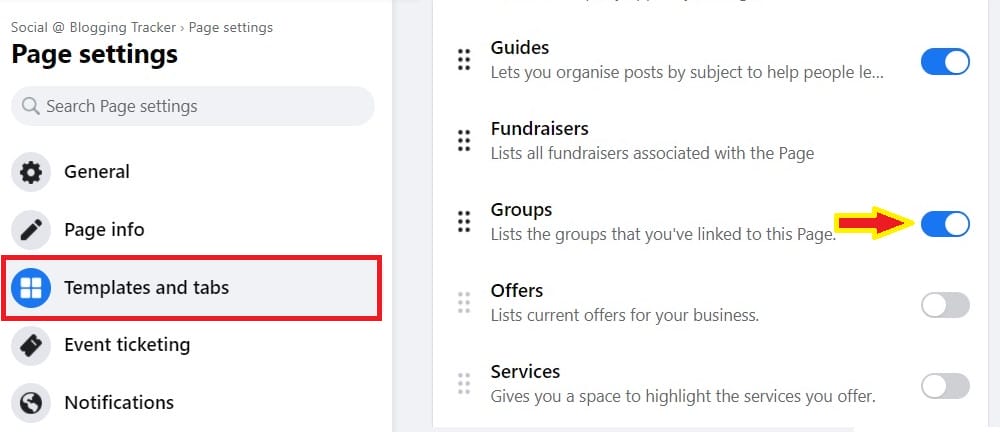Image resolution: width=1000 pixels, height=432 pixels.
Task: Click the Fundraisers drag handle dots
Action: 464,140
